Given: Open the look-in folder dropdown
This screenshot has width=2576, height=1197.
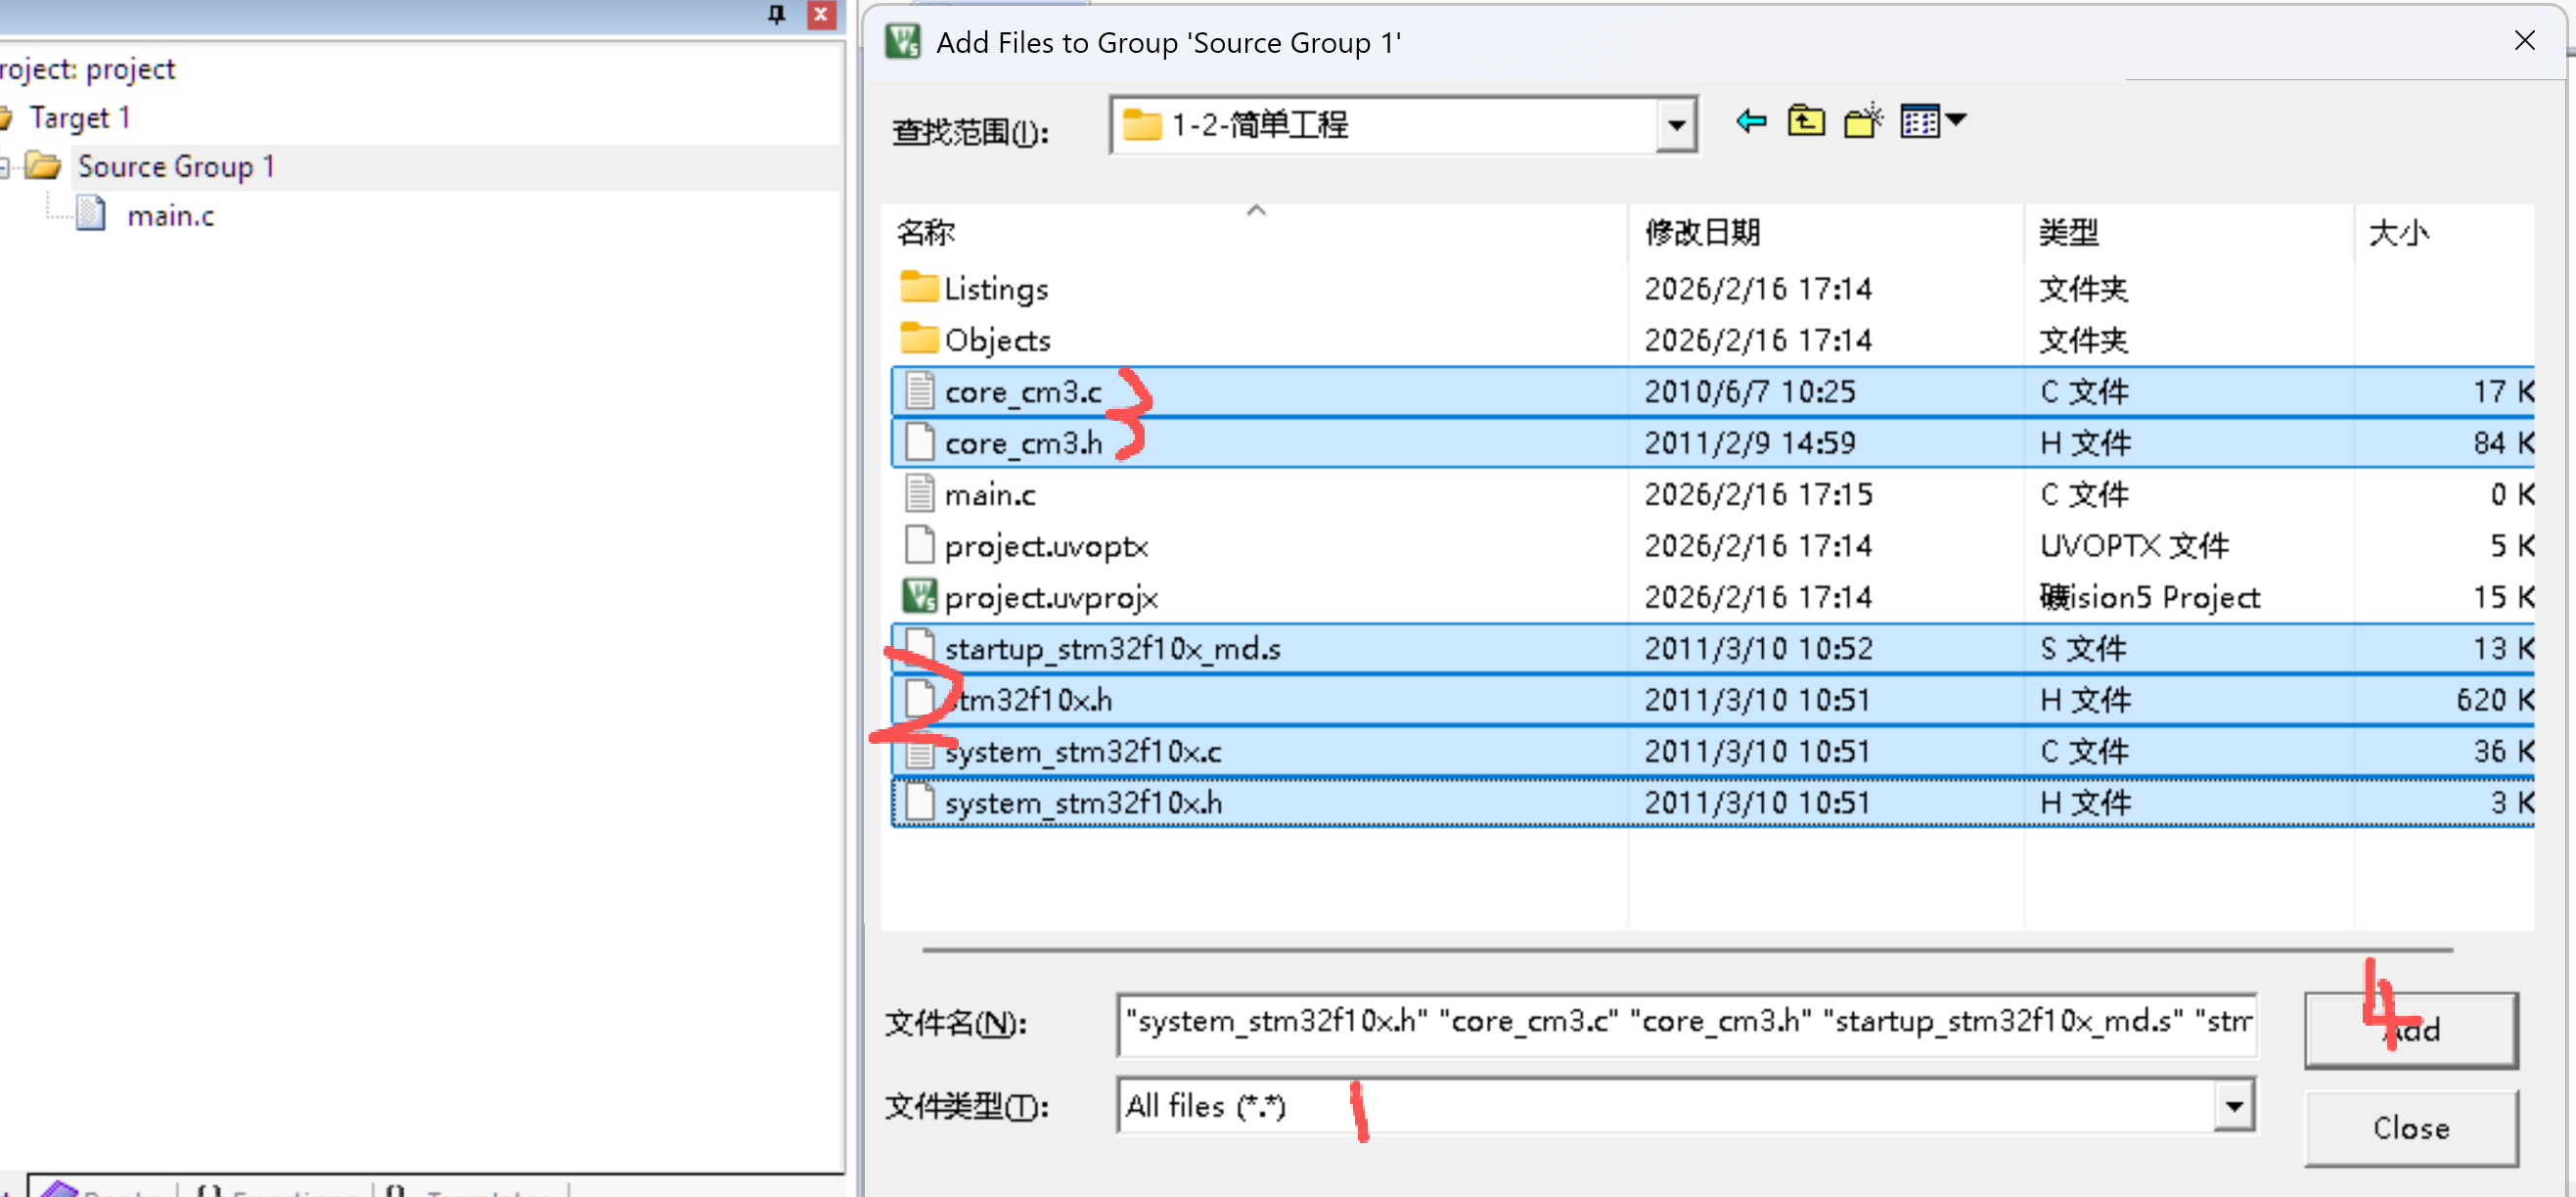Looking at the screenshot, I should tap(1676, 126).
